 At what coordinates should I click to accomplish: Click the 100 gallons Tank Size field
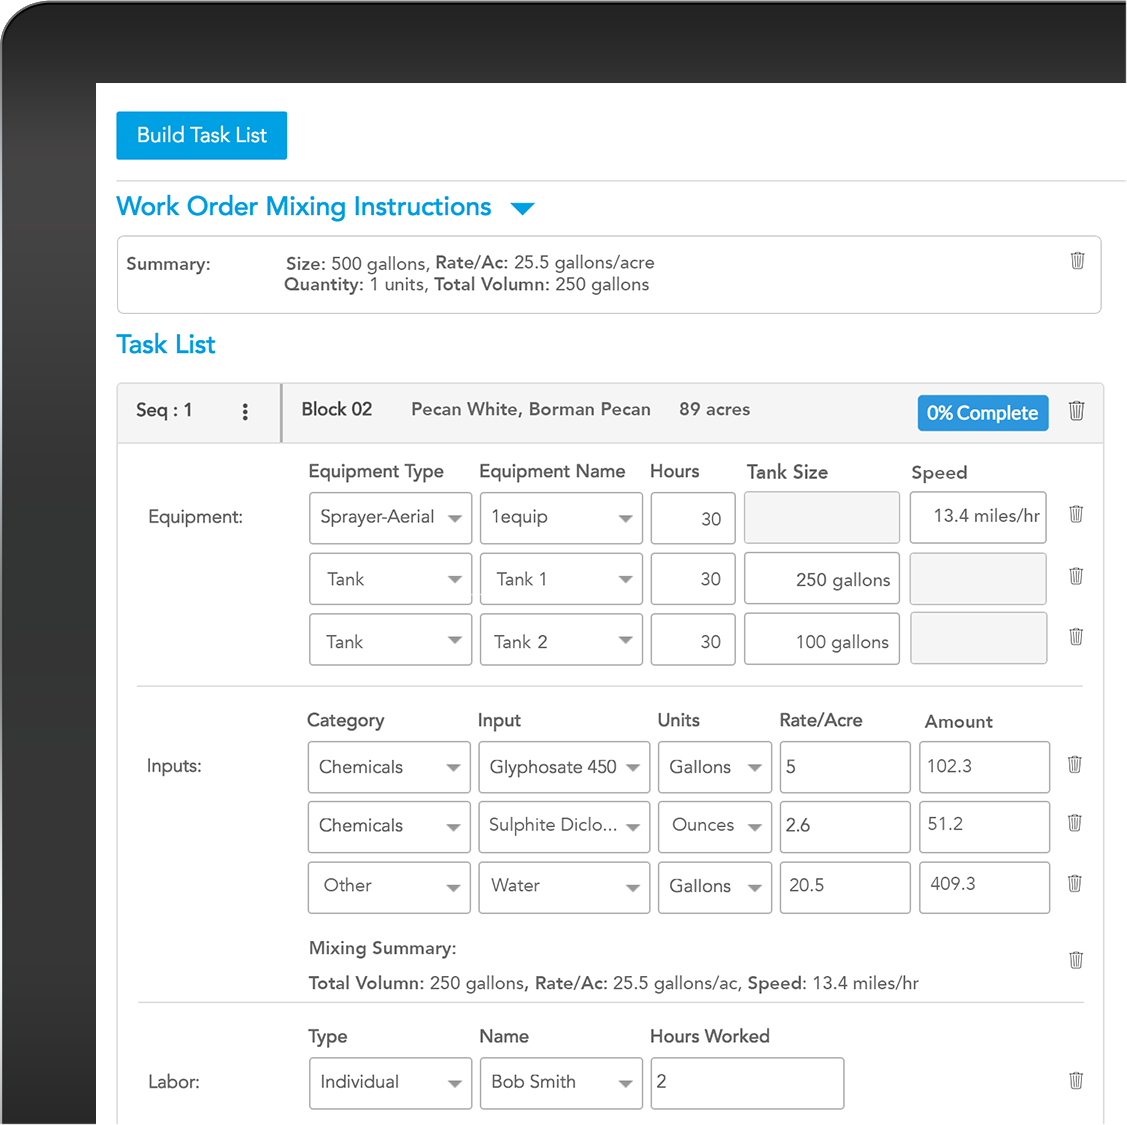(822, 639)
